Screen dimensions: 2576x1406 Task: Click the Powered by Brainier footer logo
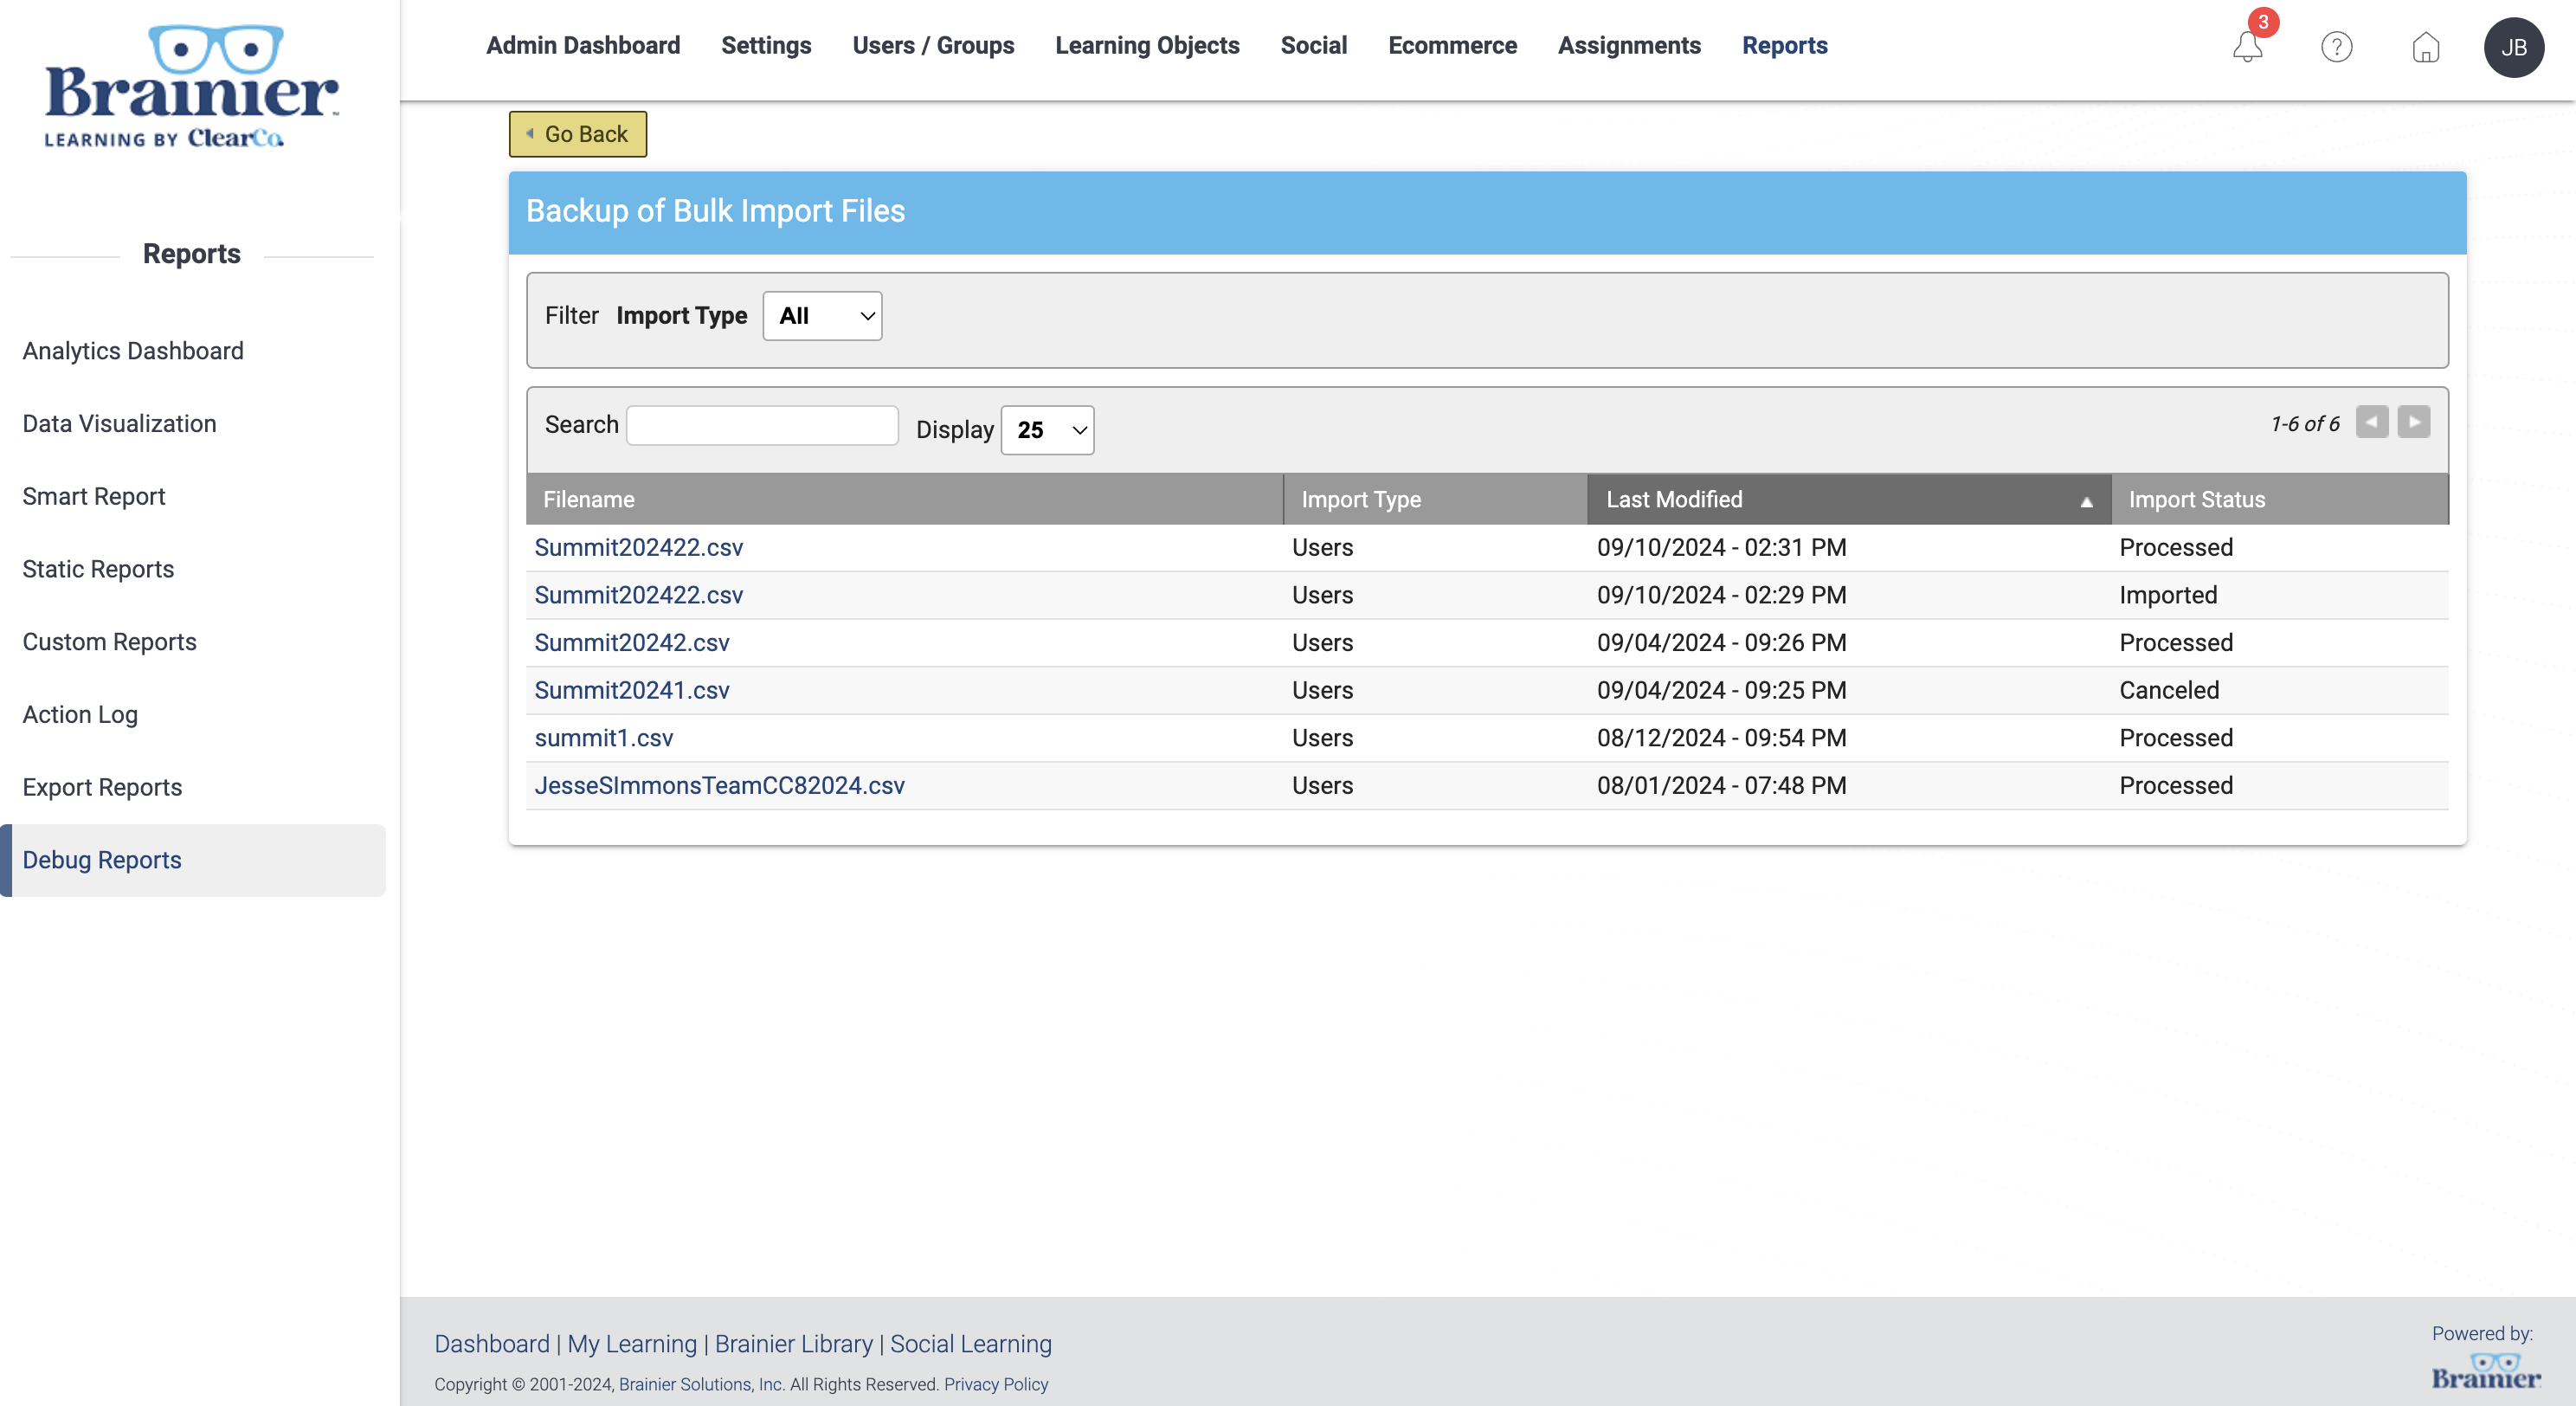click(x=2486, y=1371)
